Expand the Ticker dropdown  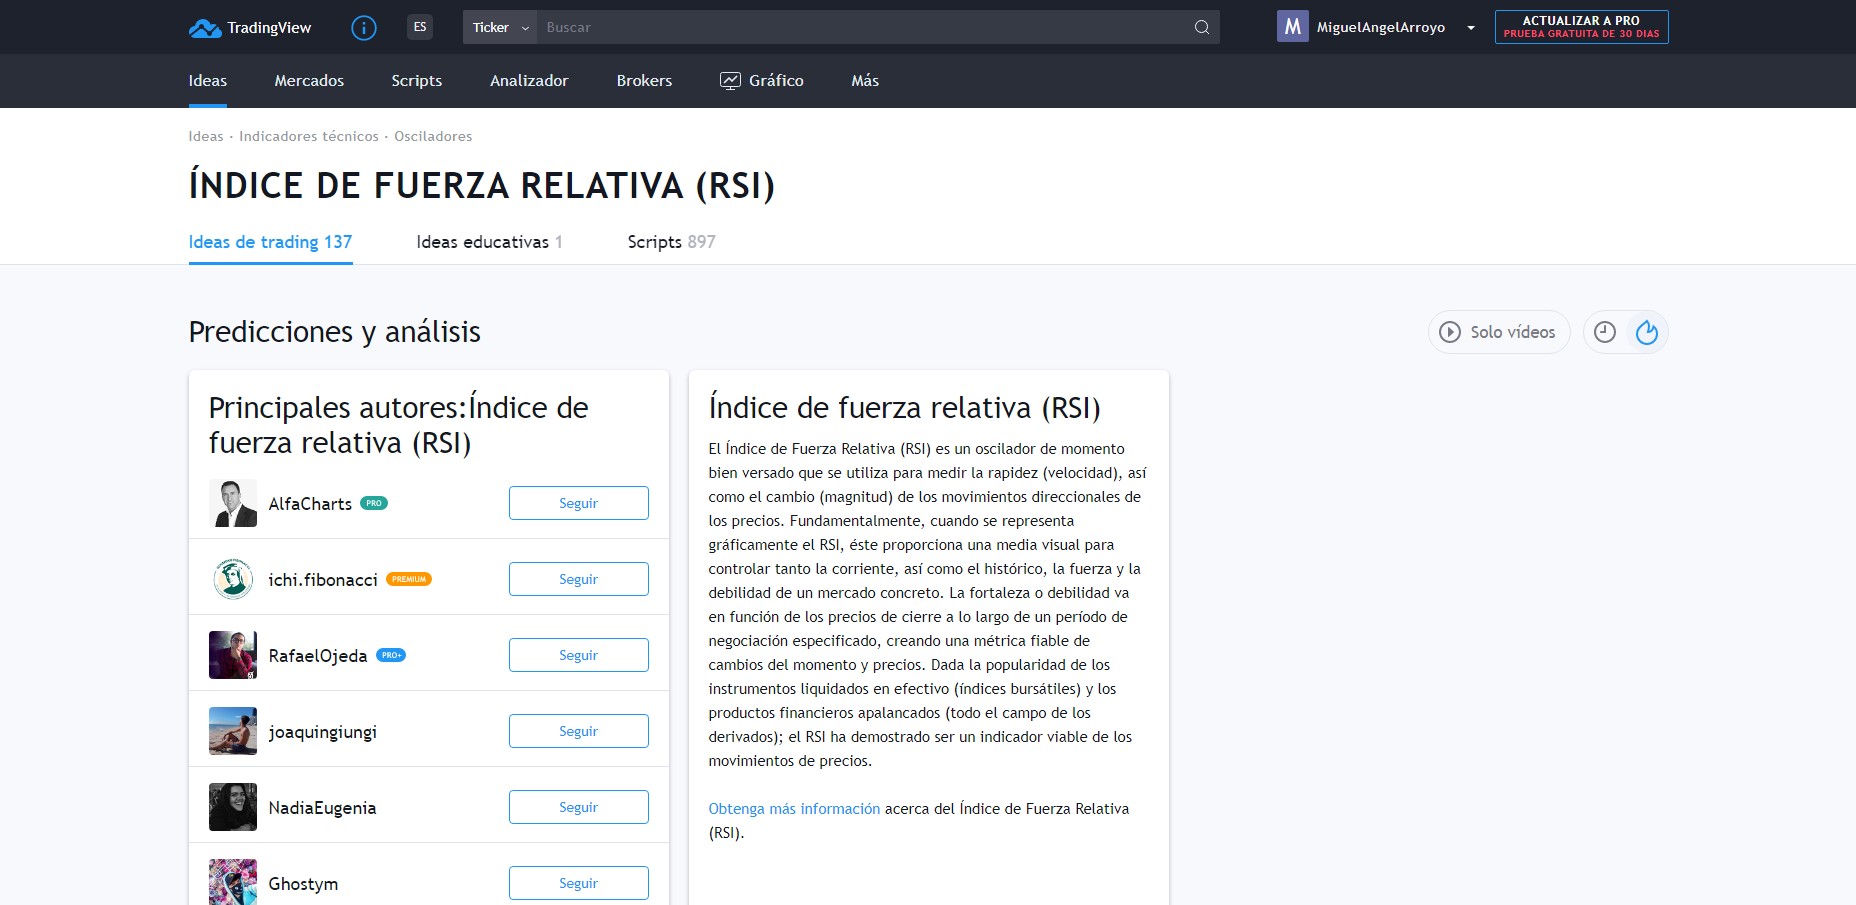click(500, 27)
